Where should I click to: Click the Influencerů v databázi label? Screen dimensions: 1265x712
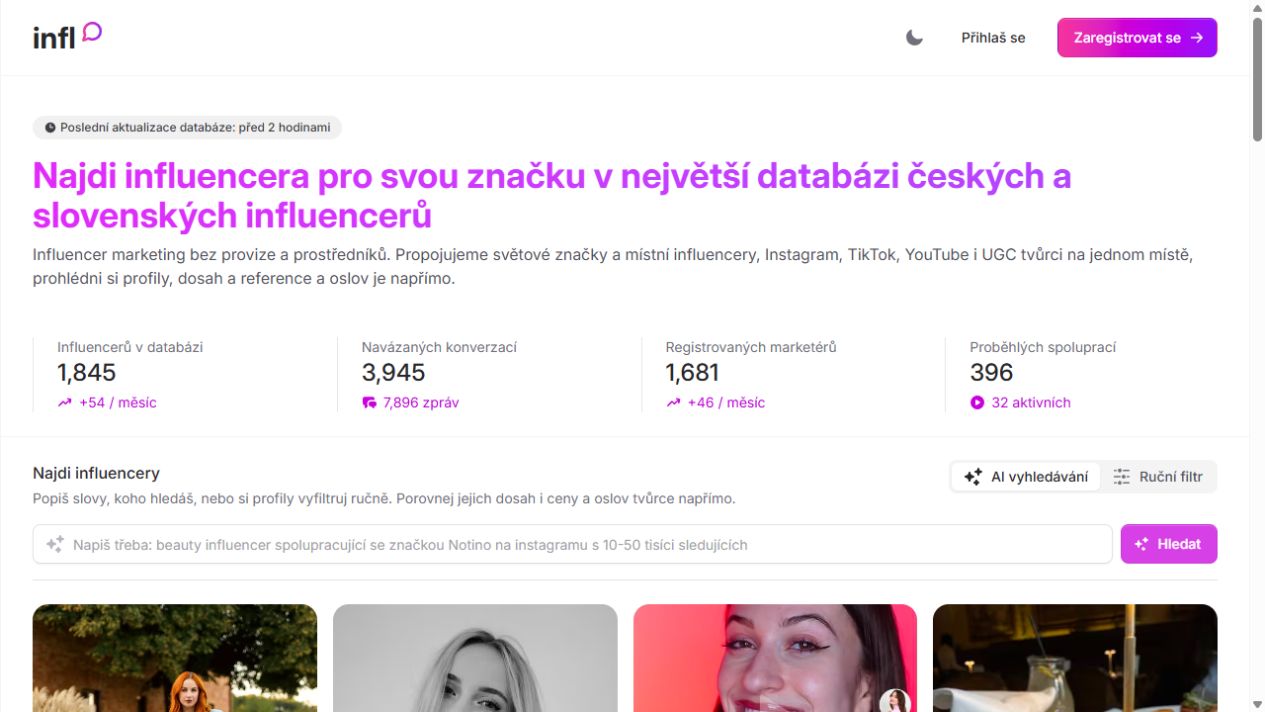click(130, 347)
